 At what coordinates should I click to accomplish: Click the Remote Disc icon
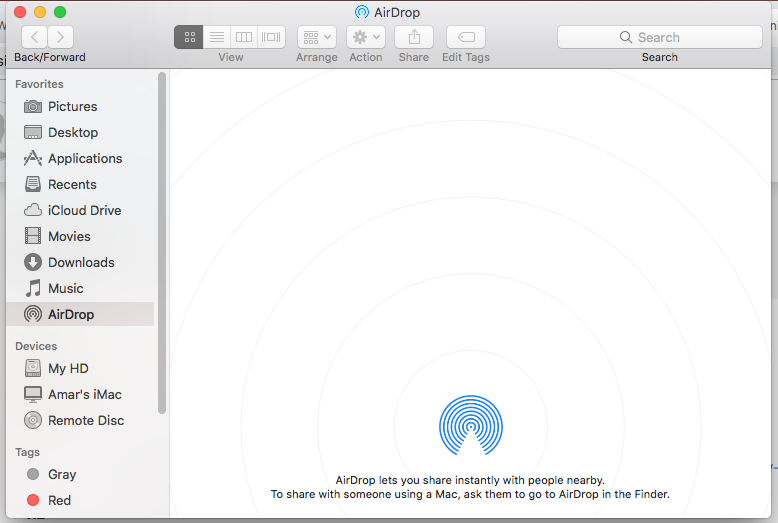[33, 420]
